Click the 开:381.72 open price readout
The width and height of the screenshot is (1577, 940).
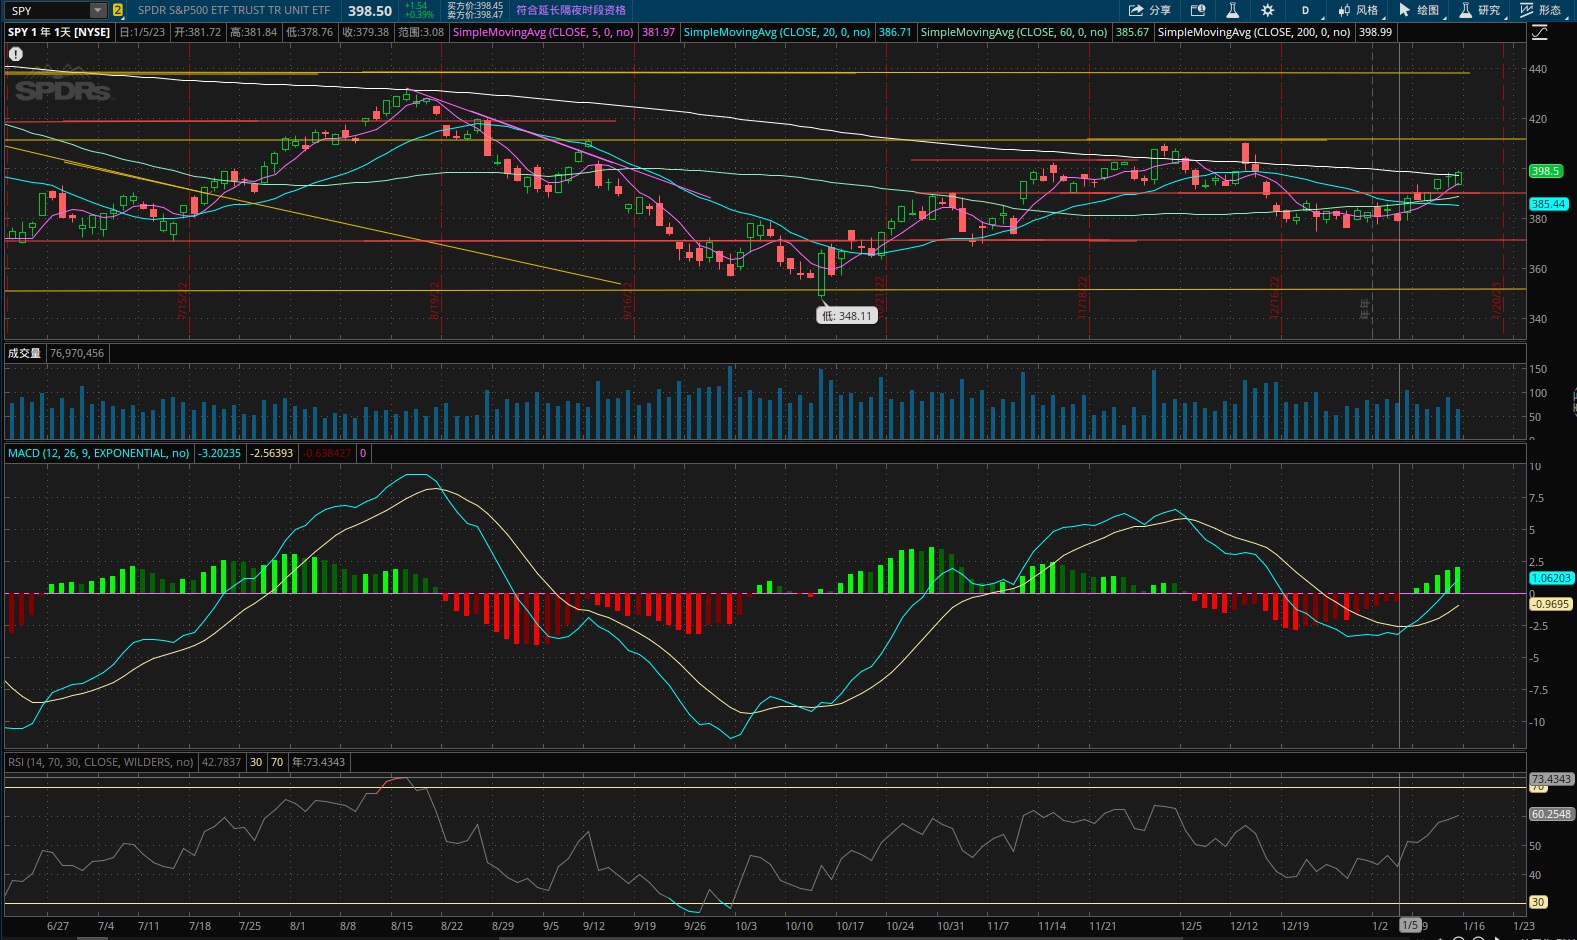point(198,32)
